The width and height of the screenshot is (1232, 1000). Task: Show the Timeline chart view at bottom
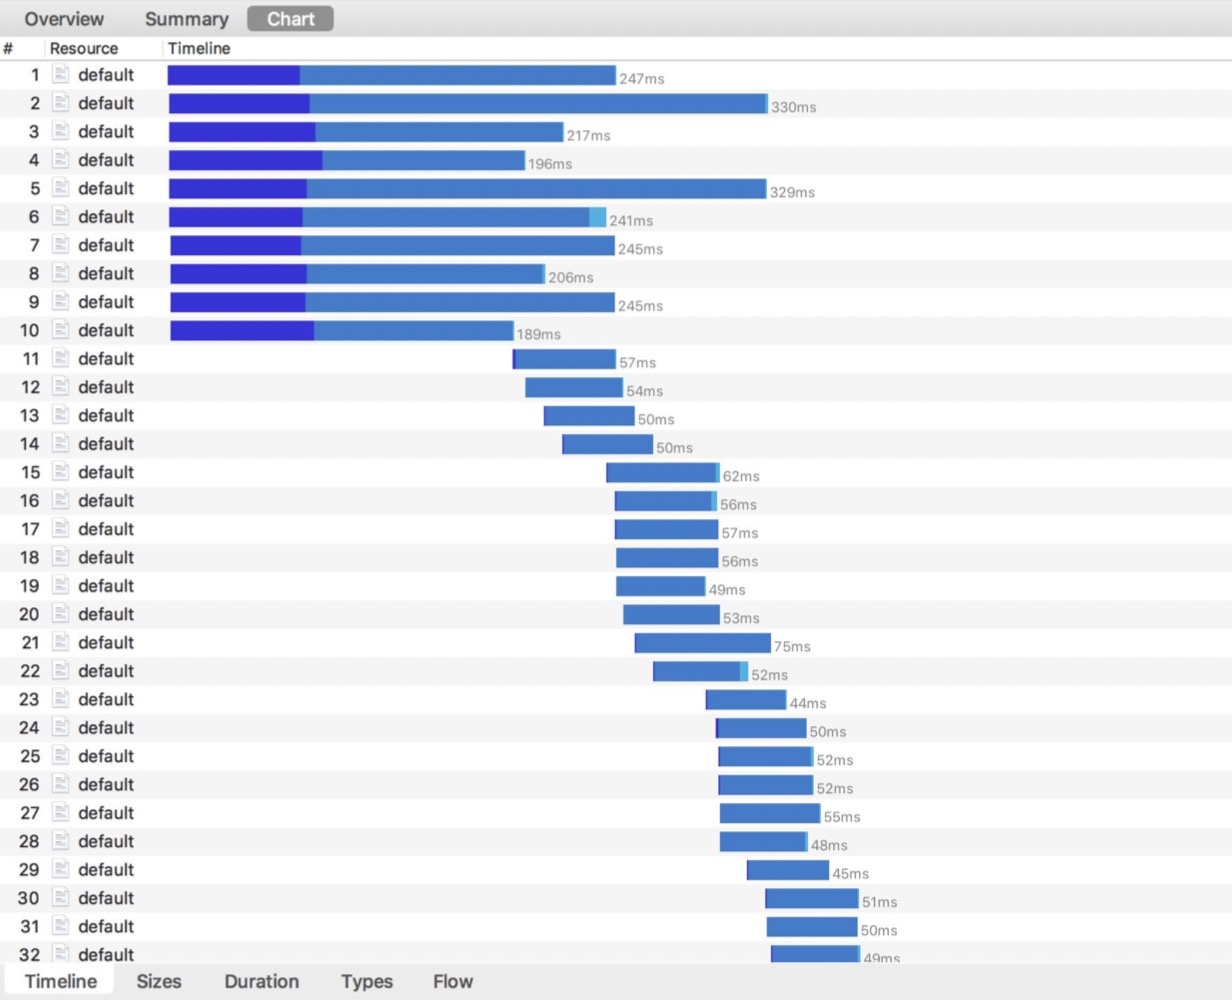point(60,981)
